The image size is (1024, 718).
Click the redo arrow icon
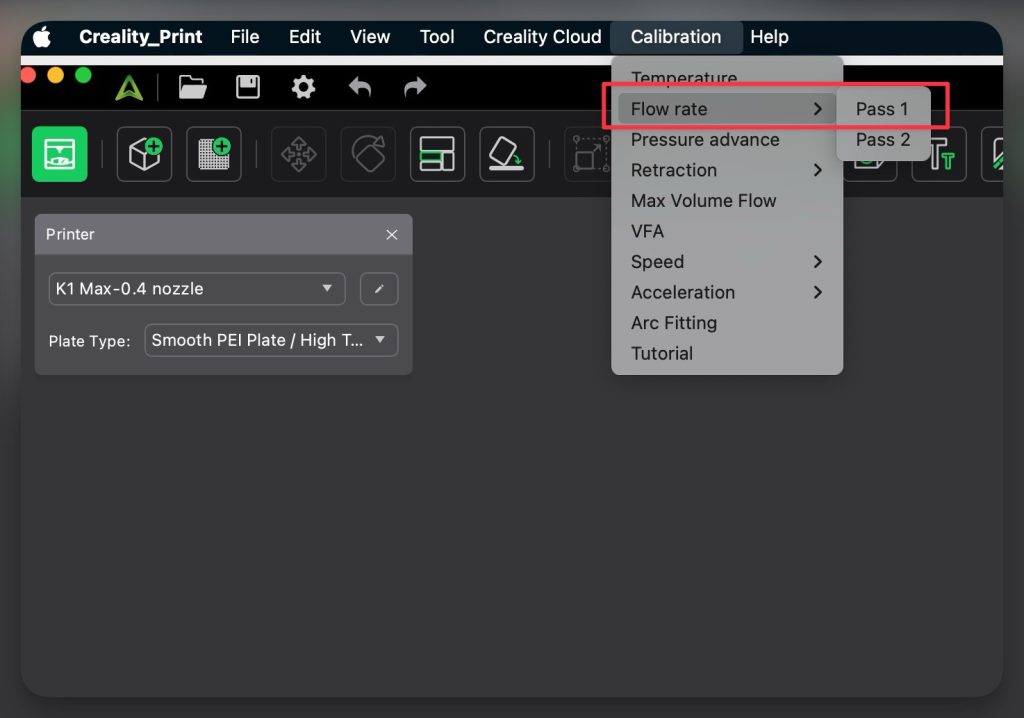pyautogui.click(x=415, y=88)
